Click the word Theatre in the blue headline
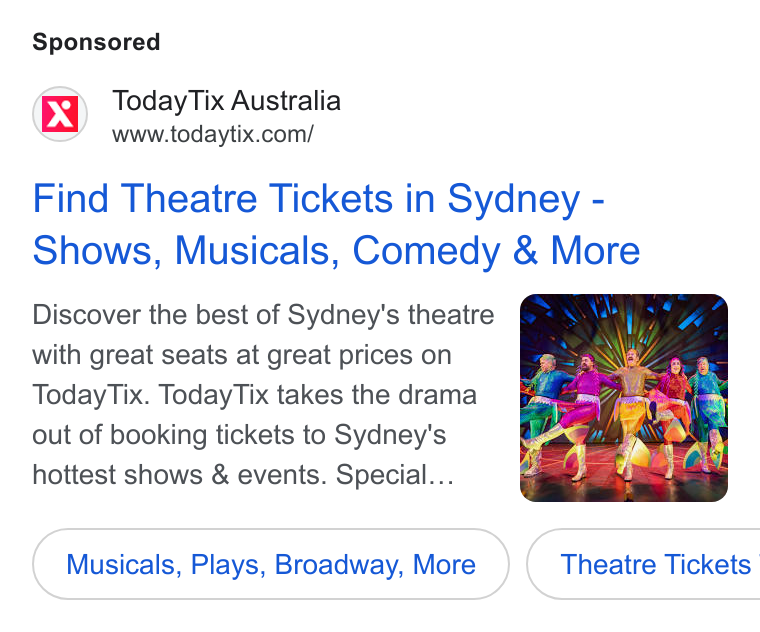The width and height of the screenshot is (760, 632). point(189,198)
